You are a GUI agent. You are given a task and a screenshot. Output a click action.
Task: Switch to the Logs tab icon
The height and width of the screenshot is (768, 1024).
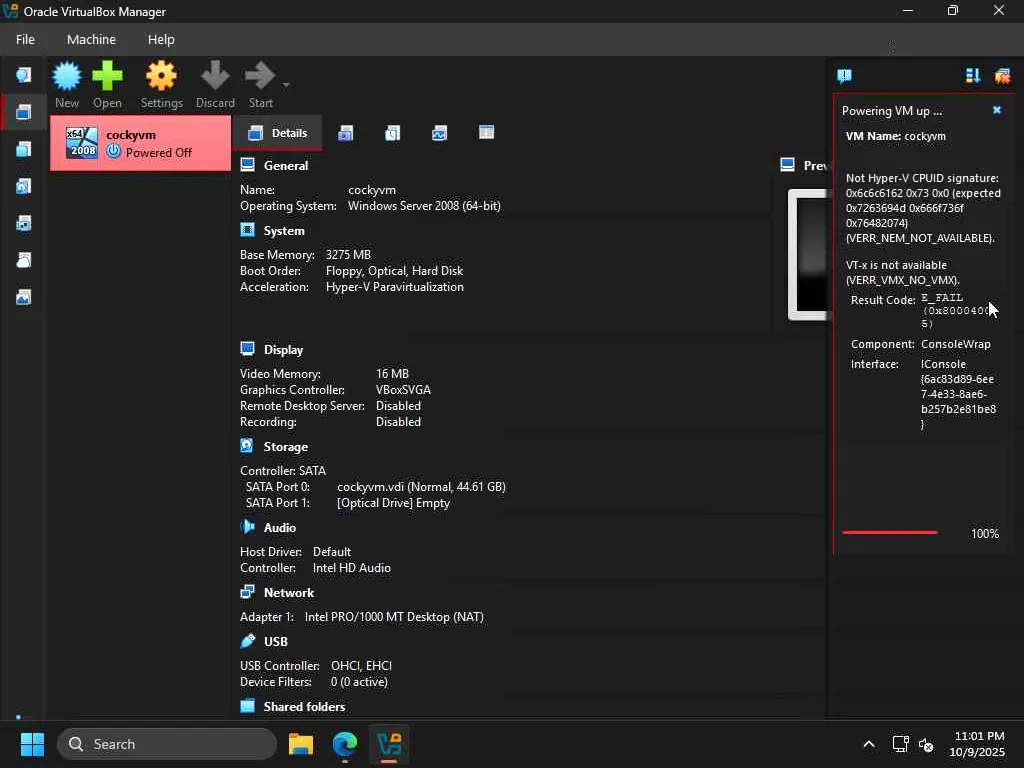pos(392,133)
